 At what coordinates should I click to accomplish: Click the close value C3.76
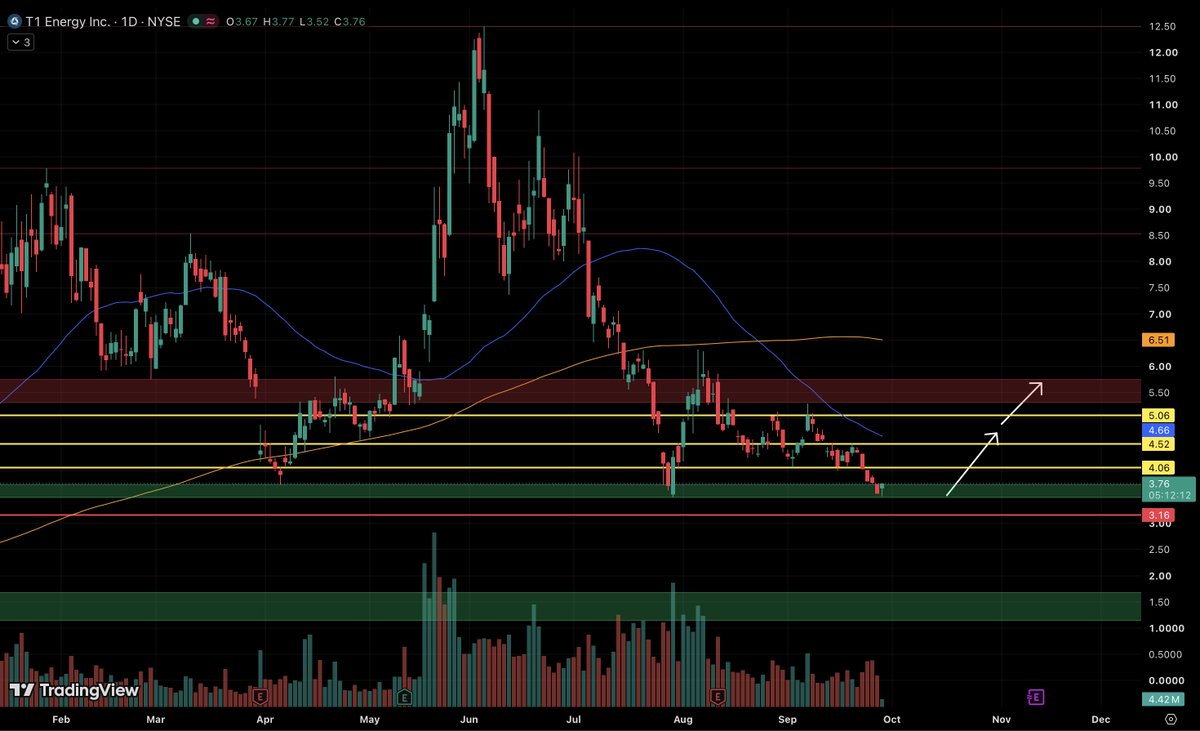350,21
